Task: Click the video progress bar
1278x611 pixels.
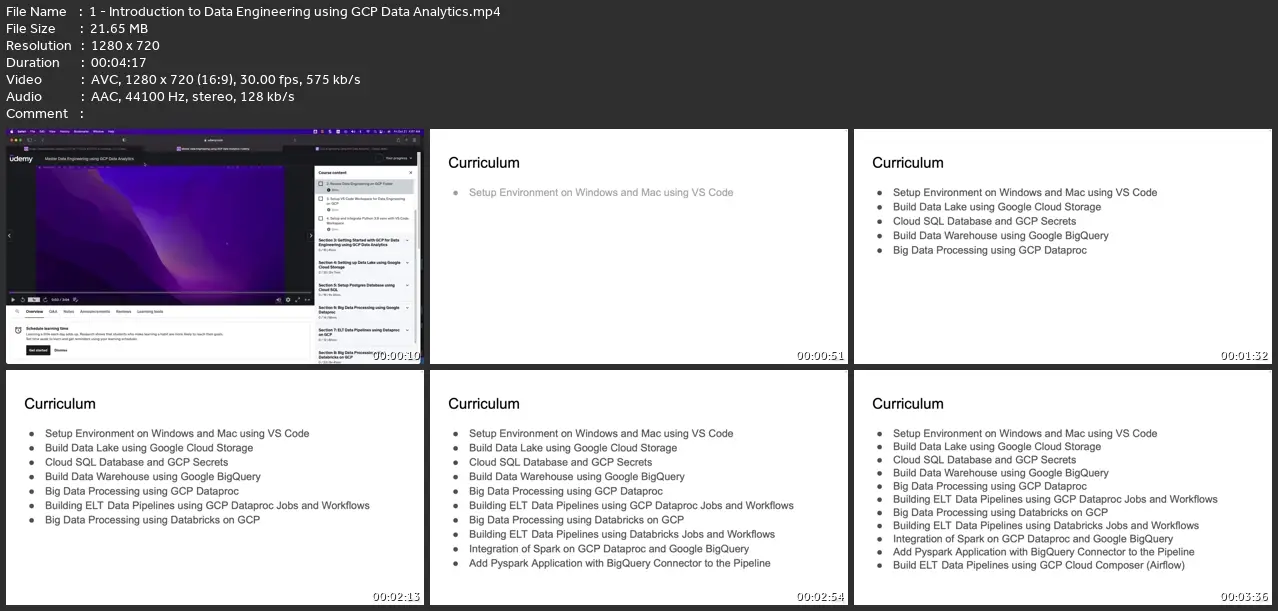Action: coord(160,293)
